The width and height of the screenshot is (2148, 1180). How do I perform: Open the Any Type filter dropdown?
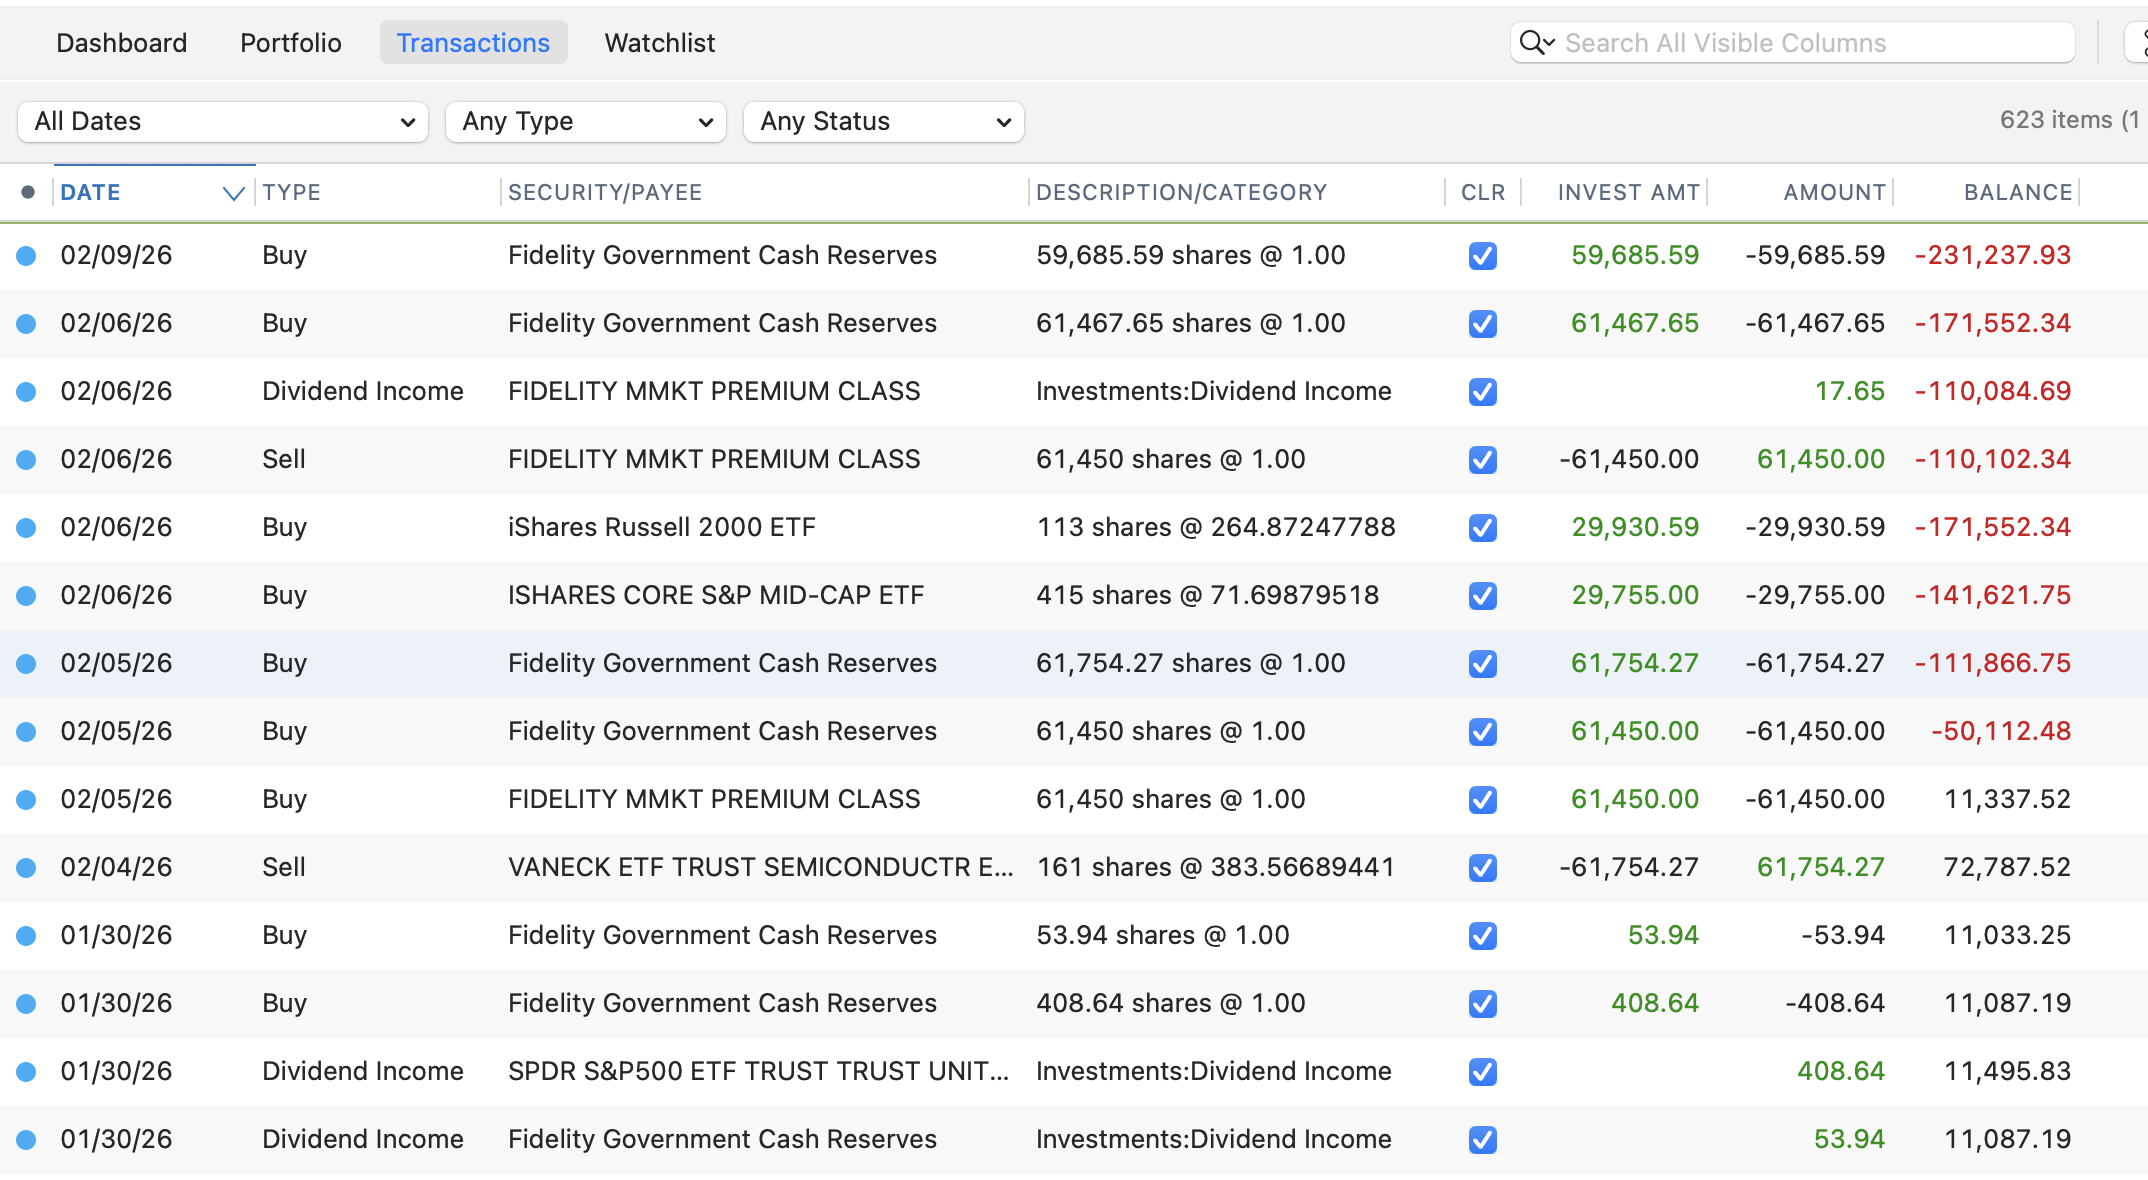(585, 121)
